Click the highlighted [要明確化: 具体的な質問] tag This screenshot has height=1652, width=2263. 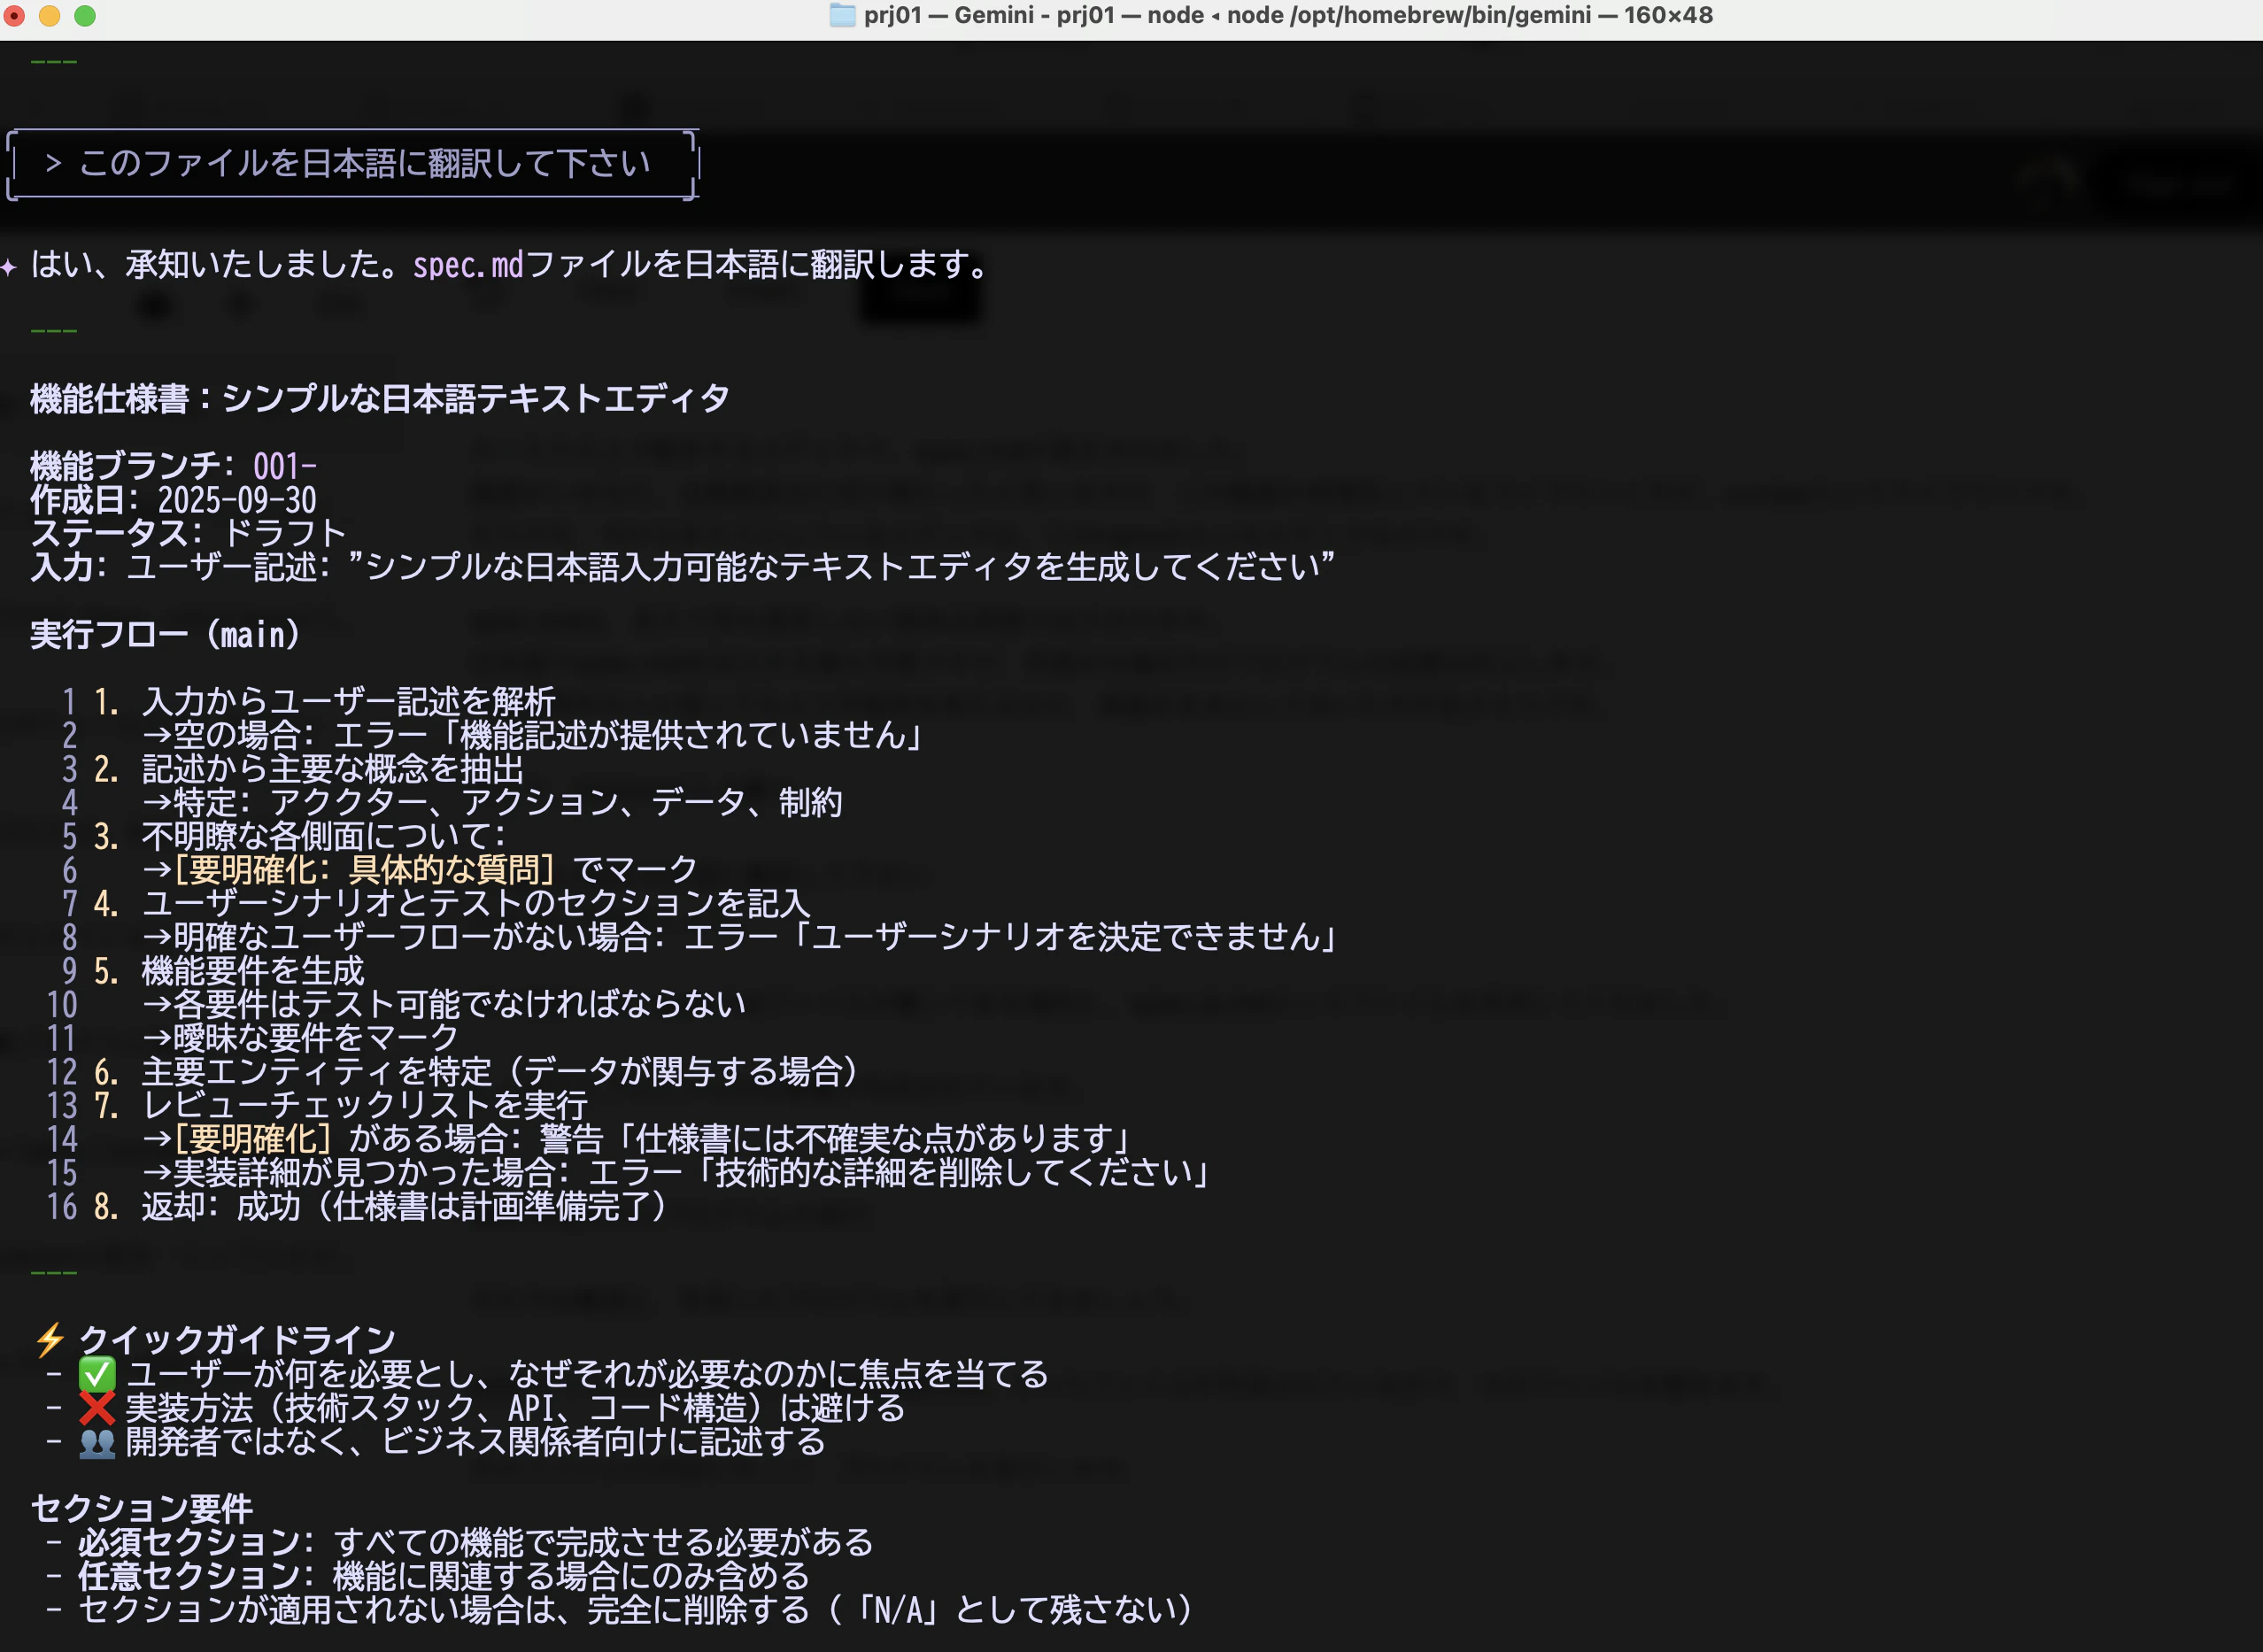point(364,870)
